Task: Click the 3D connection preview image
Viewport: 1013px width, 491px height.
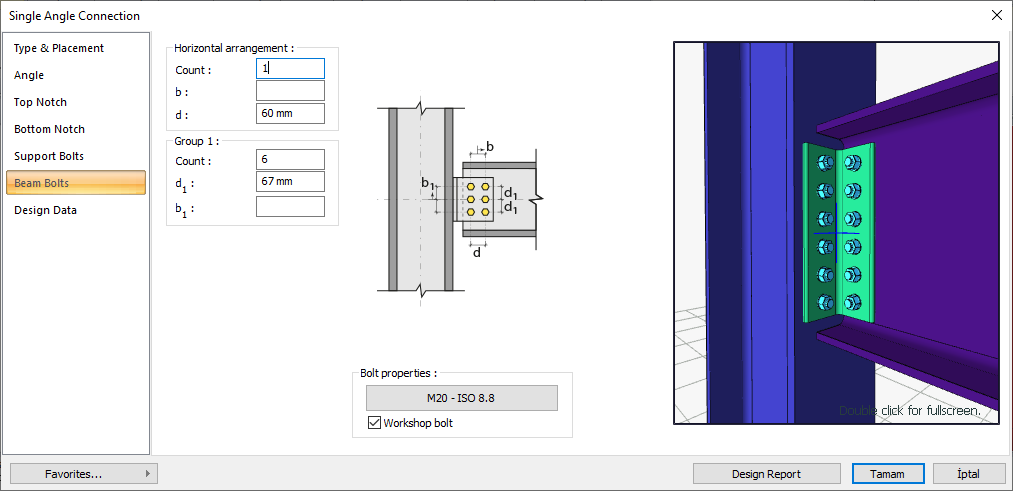Action: [840, 233]
